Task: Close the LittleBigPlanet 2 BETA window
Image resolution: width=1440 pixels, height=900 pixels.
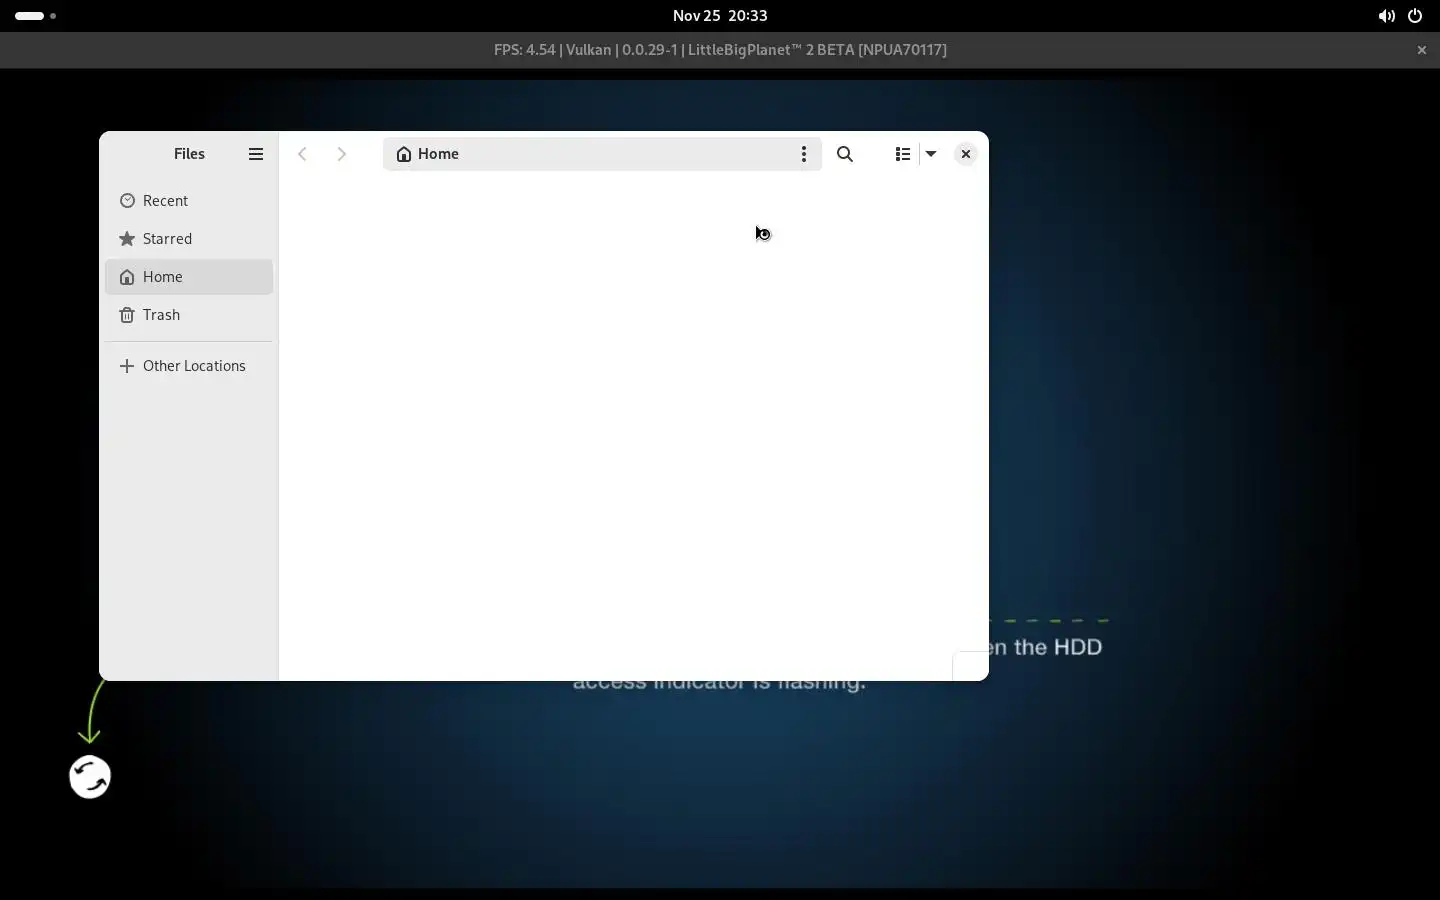Action: pos(1422,50)
